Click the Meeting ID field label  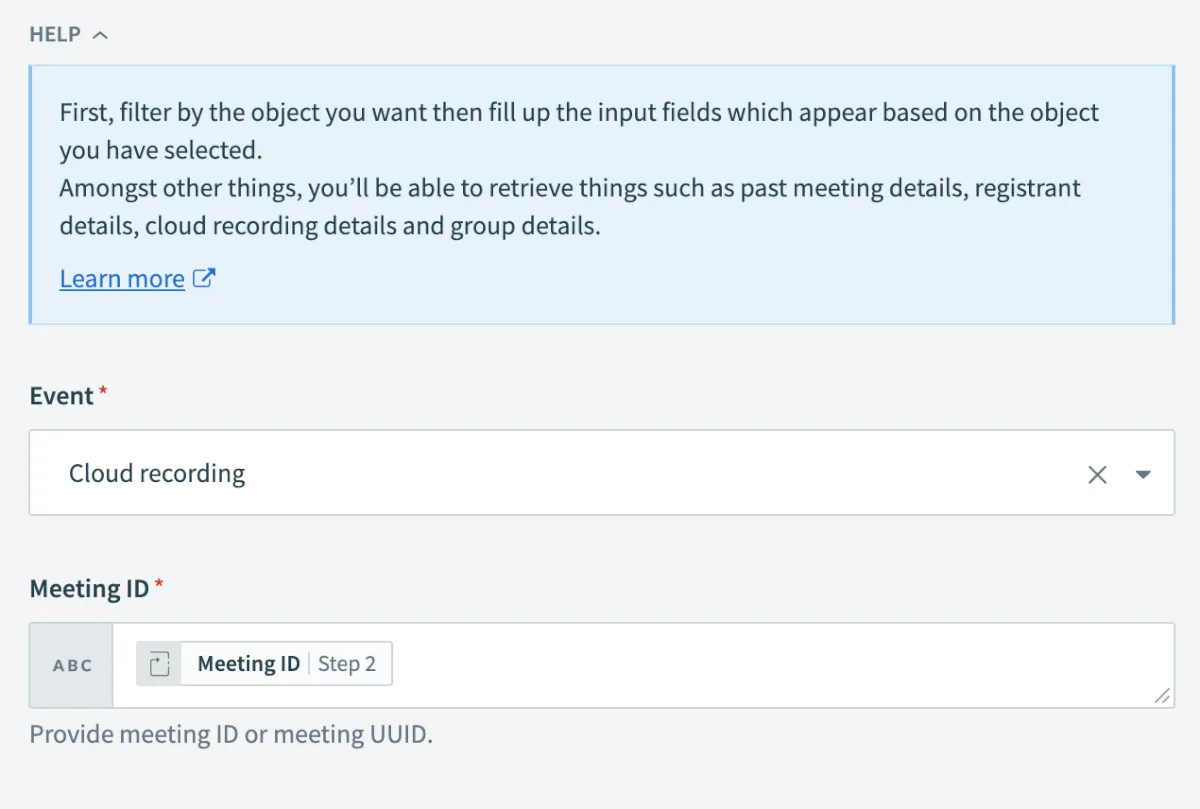[x=89, y=588]
